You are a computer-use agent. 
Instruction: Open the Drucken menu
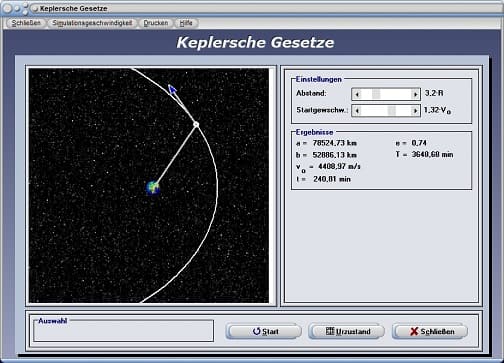pyautogui.click(x=156, y=23)
